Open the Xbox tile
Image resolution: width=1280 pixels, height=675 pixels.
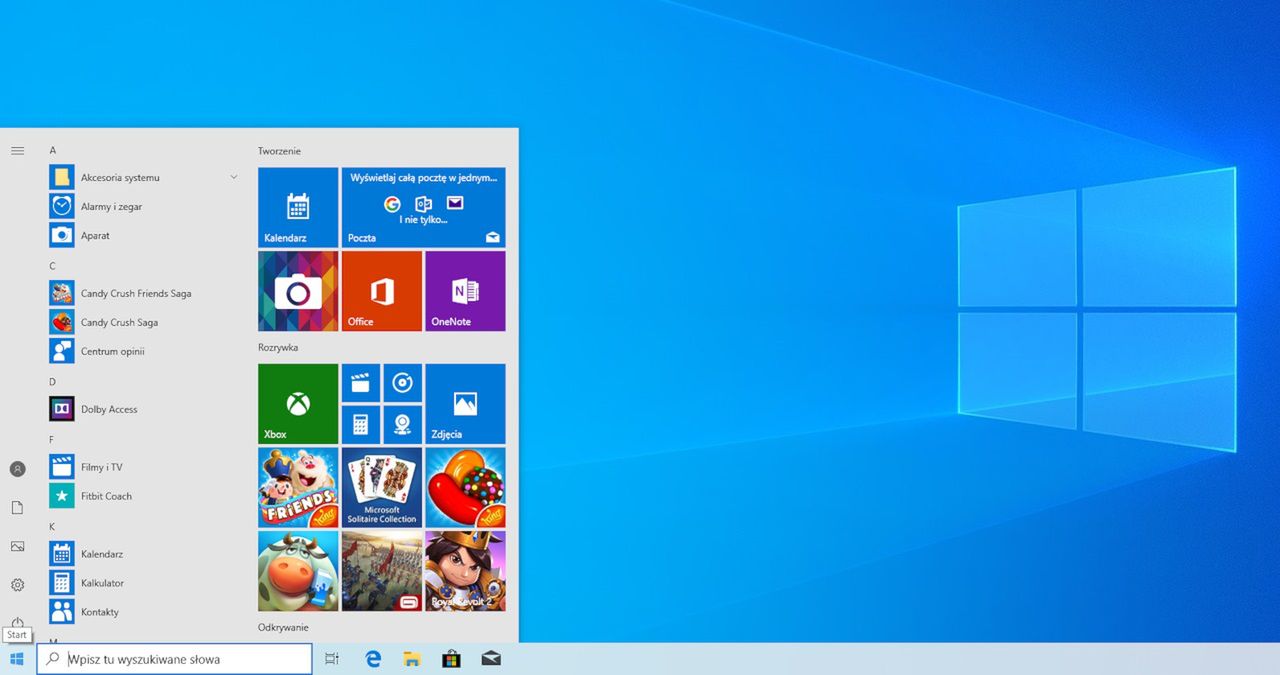pos(298,404)
